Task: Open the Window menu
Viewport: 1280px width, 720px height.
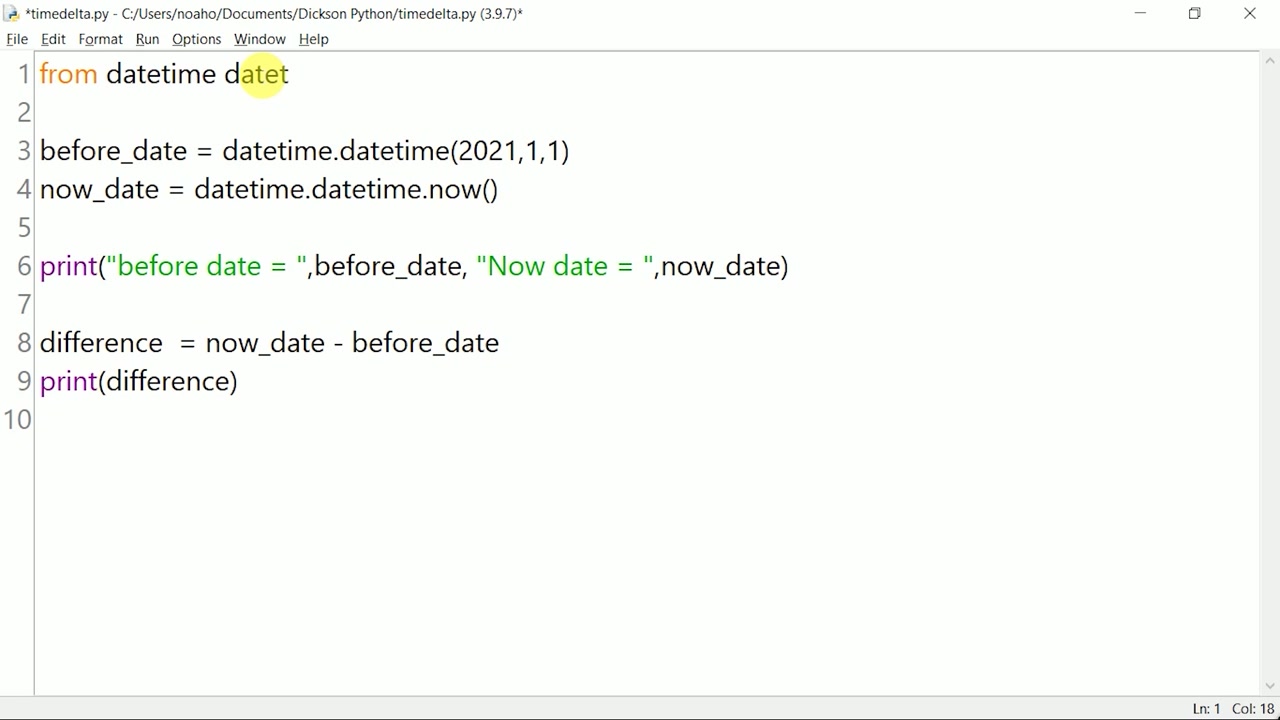Action: 259,39
